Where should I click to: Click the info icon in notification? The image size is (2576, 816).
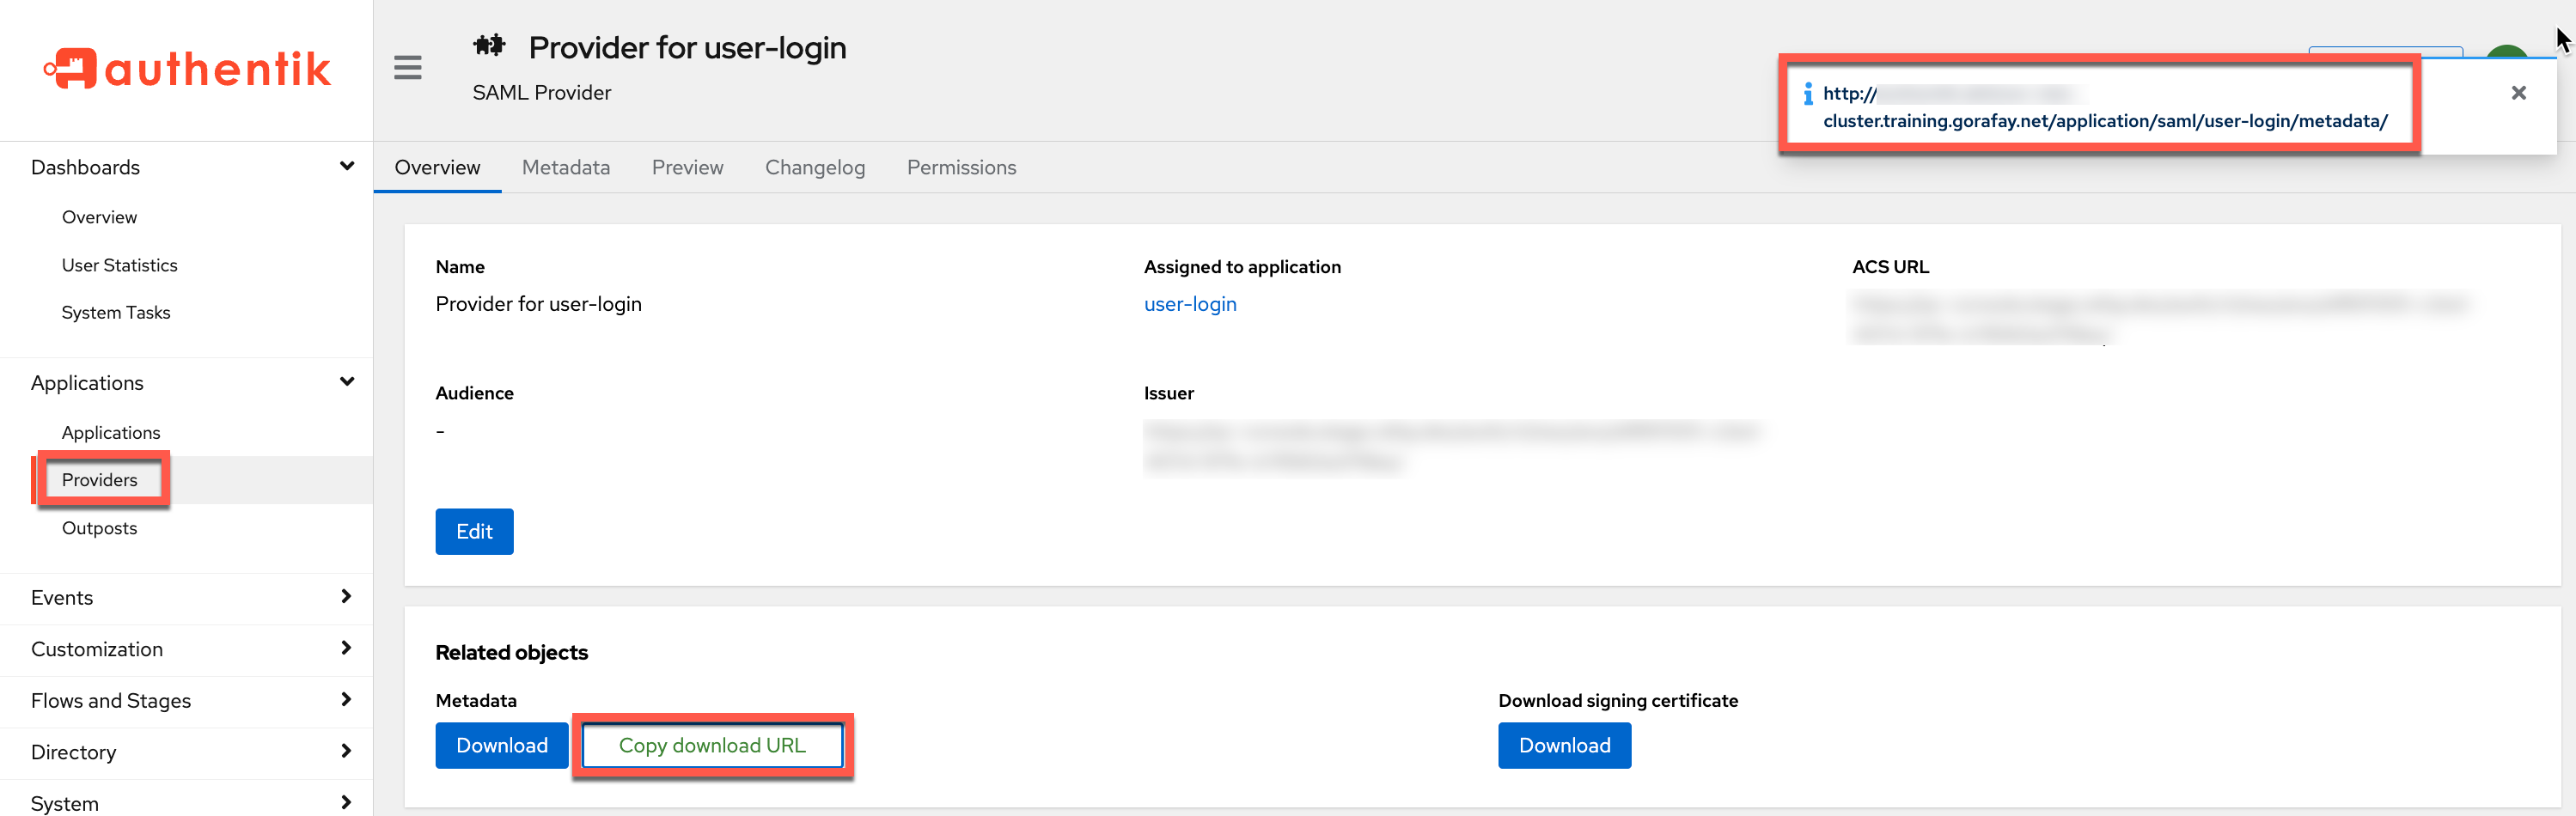point(1807,94)
